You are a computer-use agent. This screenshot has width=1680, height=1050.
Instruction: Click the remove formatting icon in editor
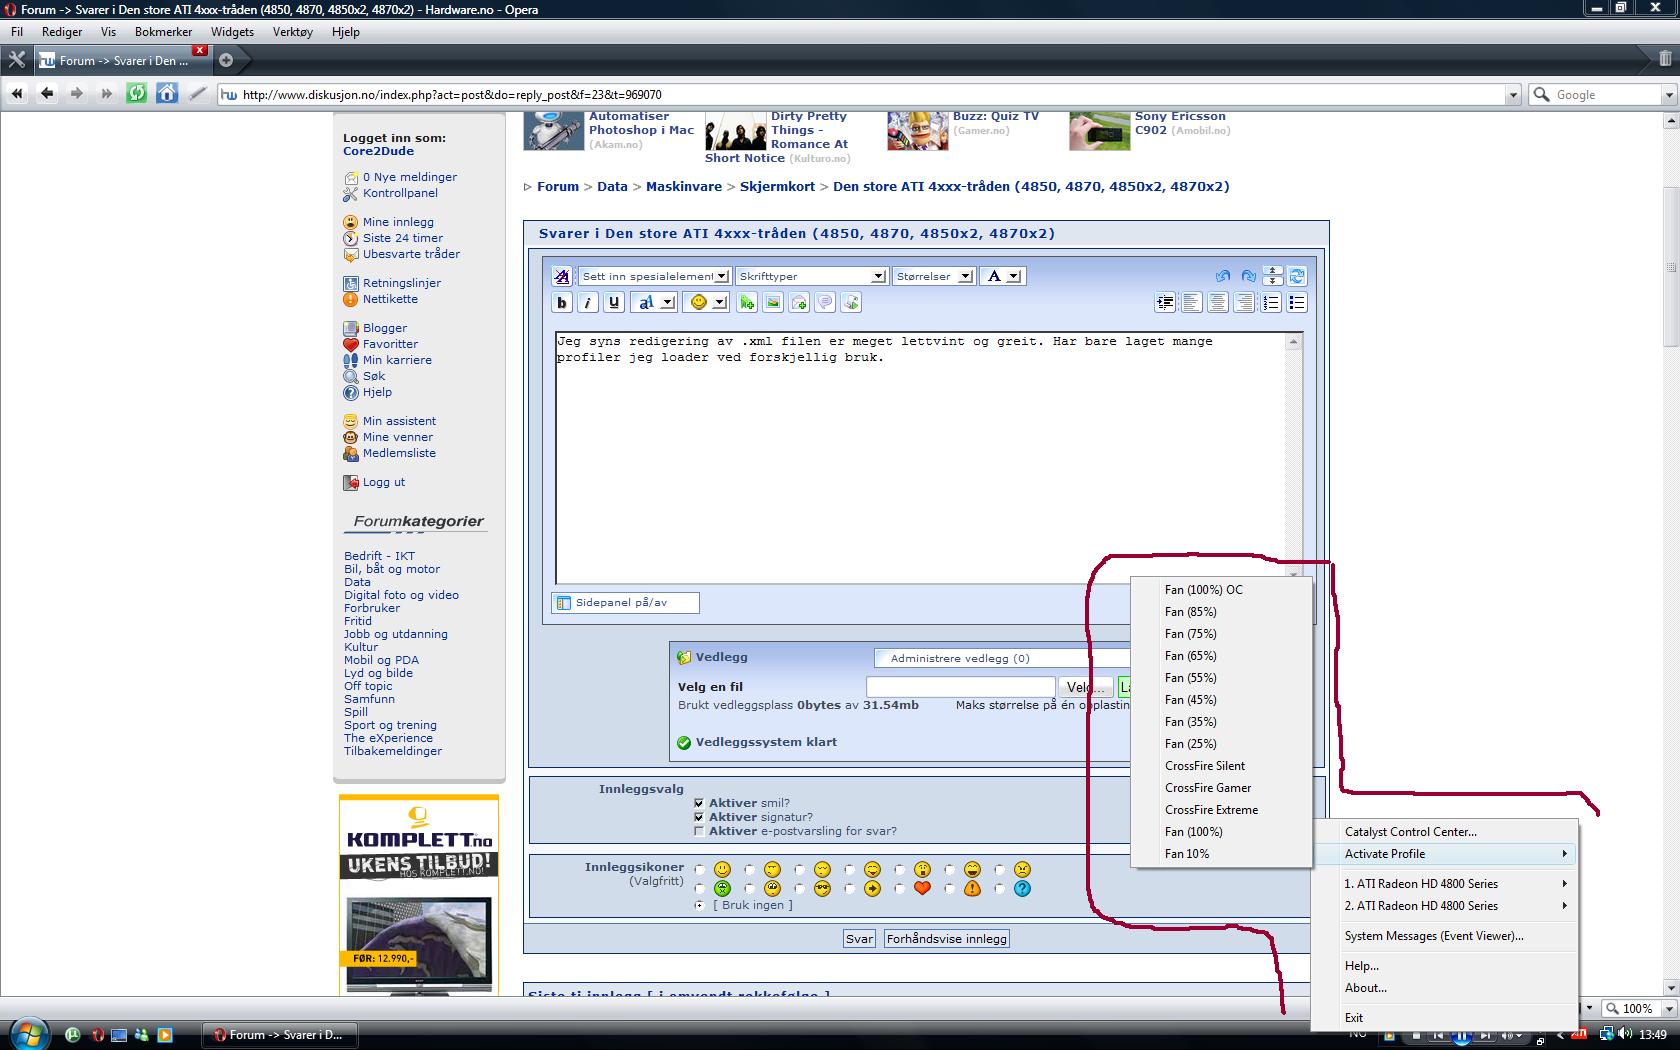tap(562, 276)
